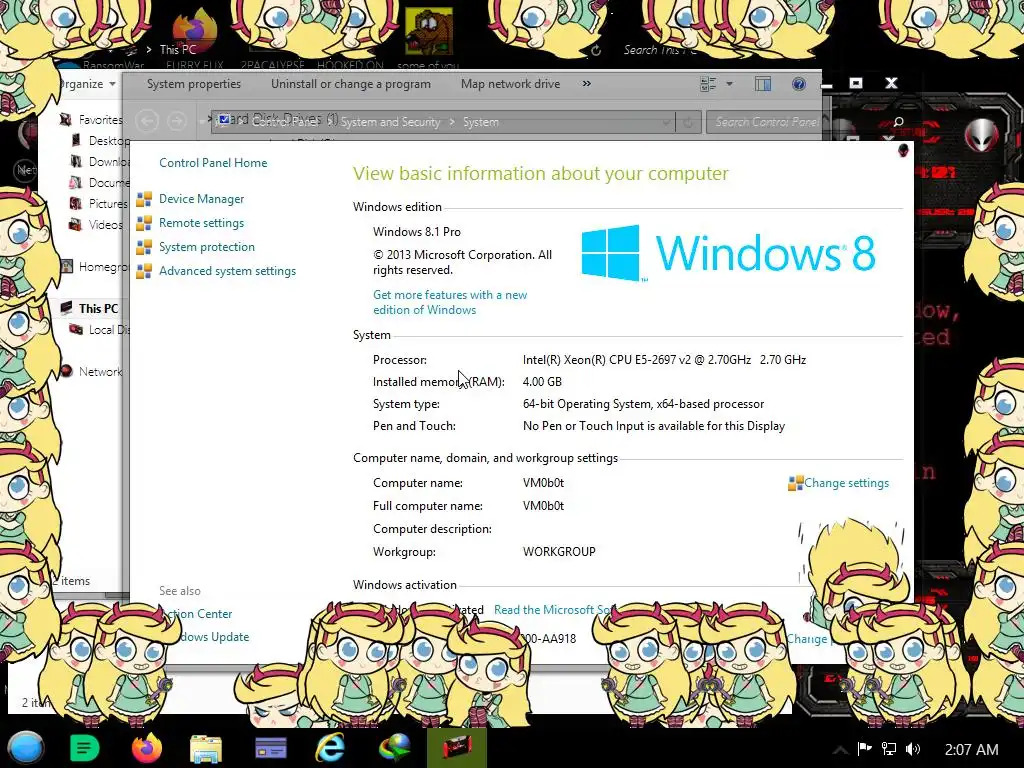Click the change view icon in Explorer
Viewport: 1024px width, 768px height.
709,84
